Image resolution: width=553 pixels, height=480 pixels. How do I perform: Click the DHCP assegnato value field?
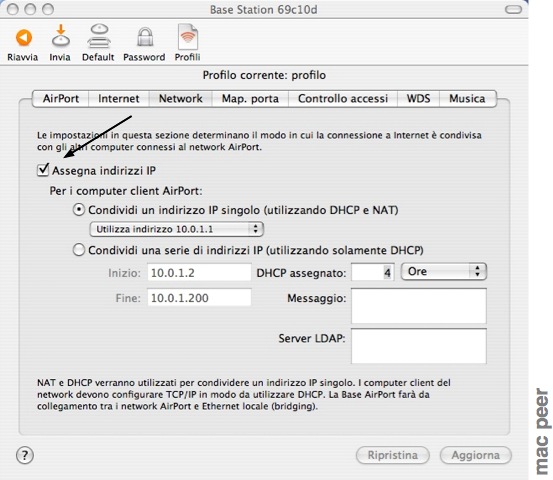pos(372,272)
